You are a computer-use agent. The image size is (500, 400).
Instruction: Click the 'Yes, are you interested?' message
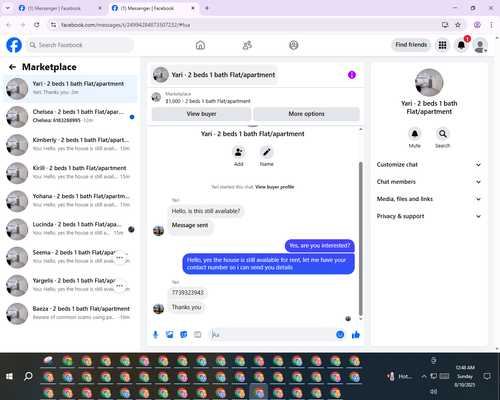[x=319, y=246]
